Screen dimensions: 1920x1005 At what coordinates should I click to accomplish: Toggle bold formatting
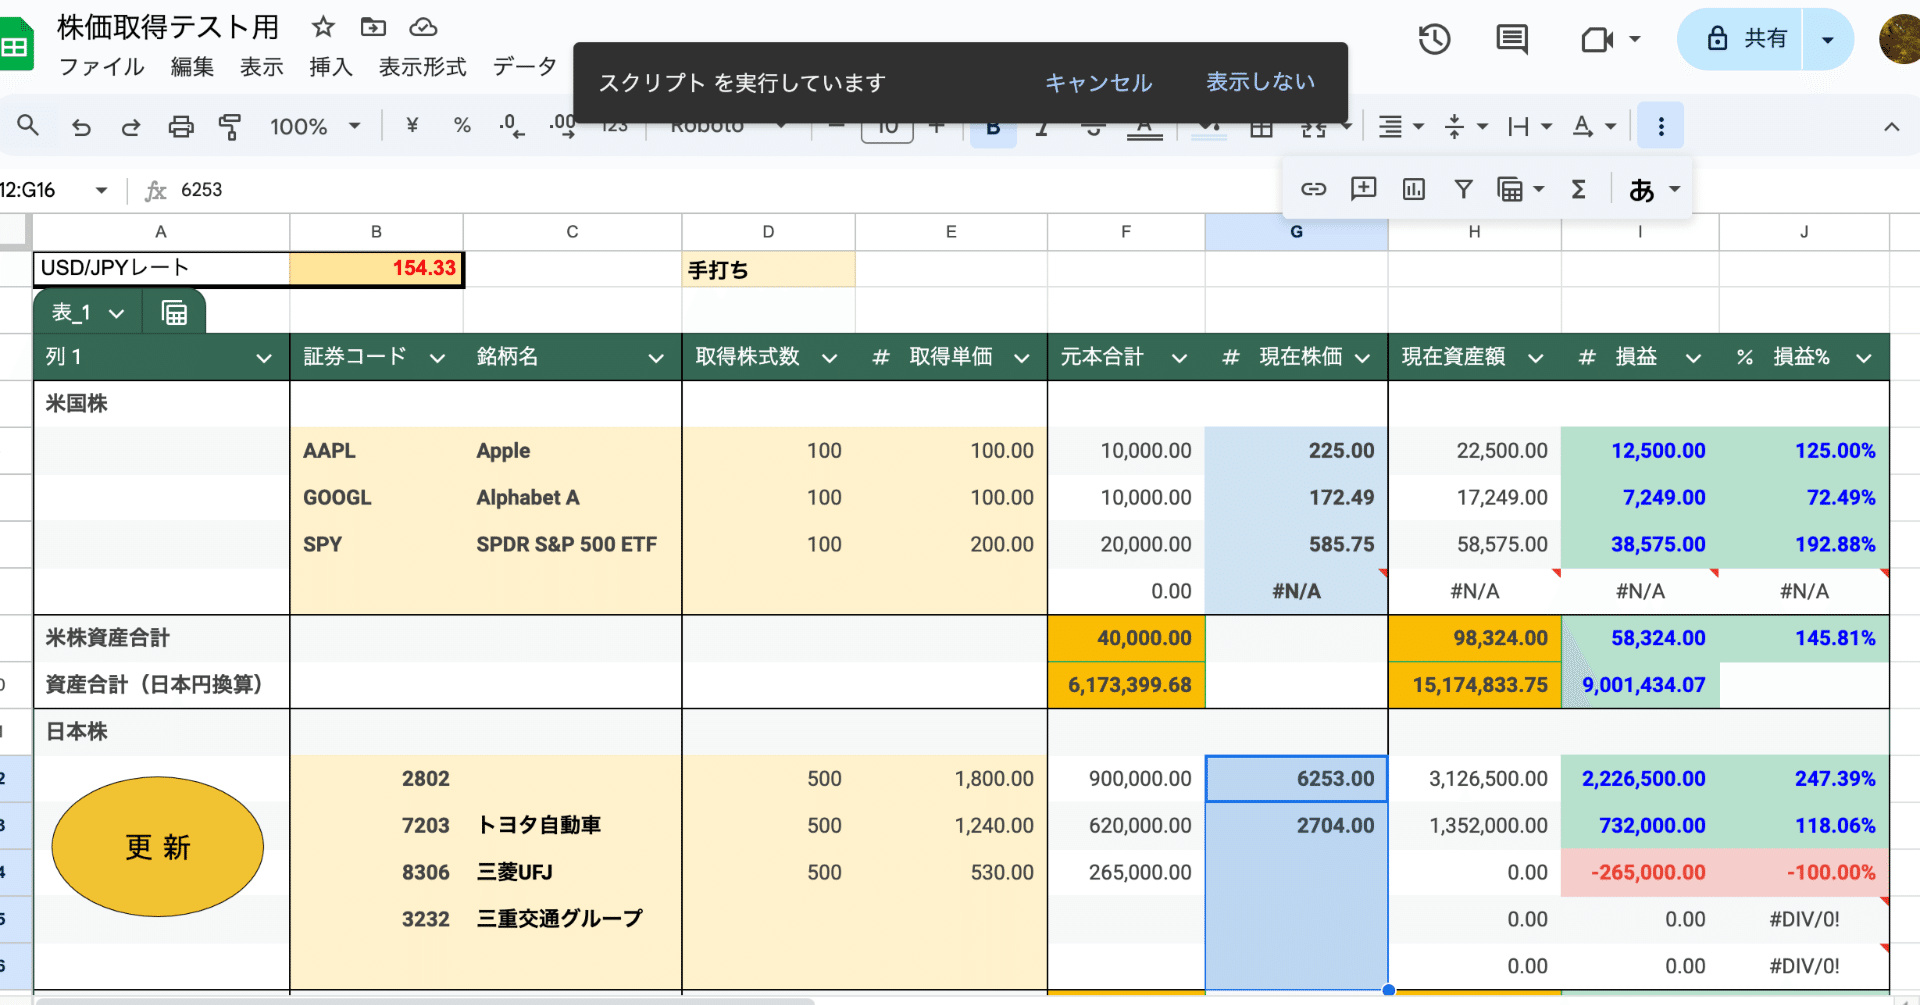click(991, 126)
